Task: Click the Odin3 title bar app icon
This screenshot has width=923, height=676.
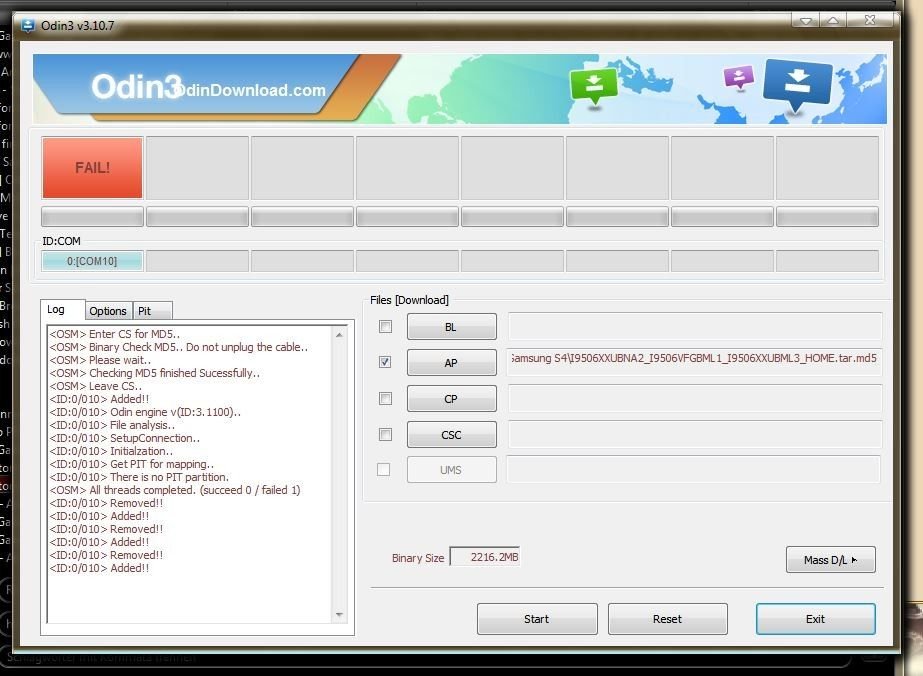Action: (x=28, y=26)
